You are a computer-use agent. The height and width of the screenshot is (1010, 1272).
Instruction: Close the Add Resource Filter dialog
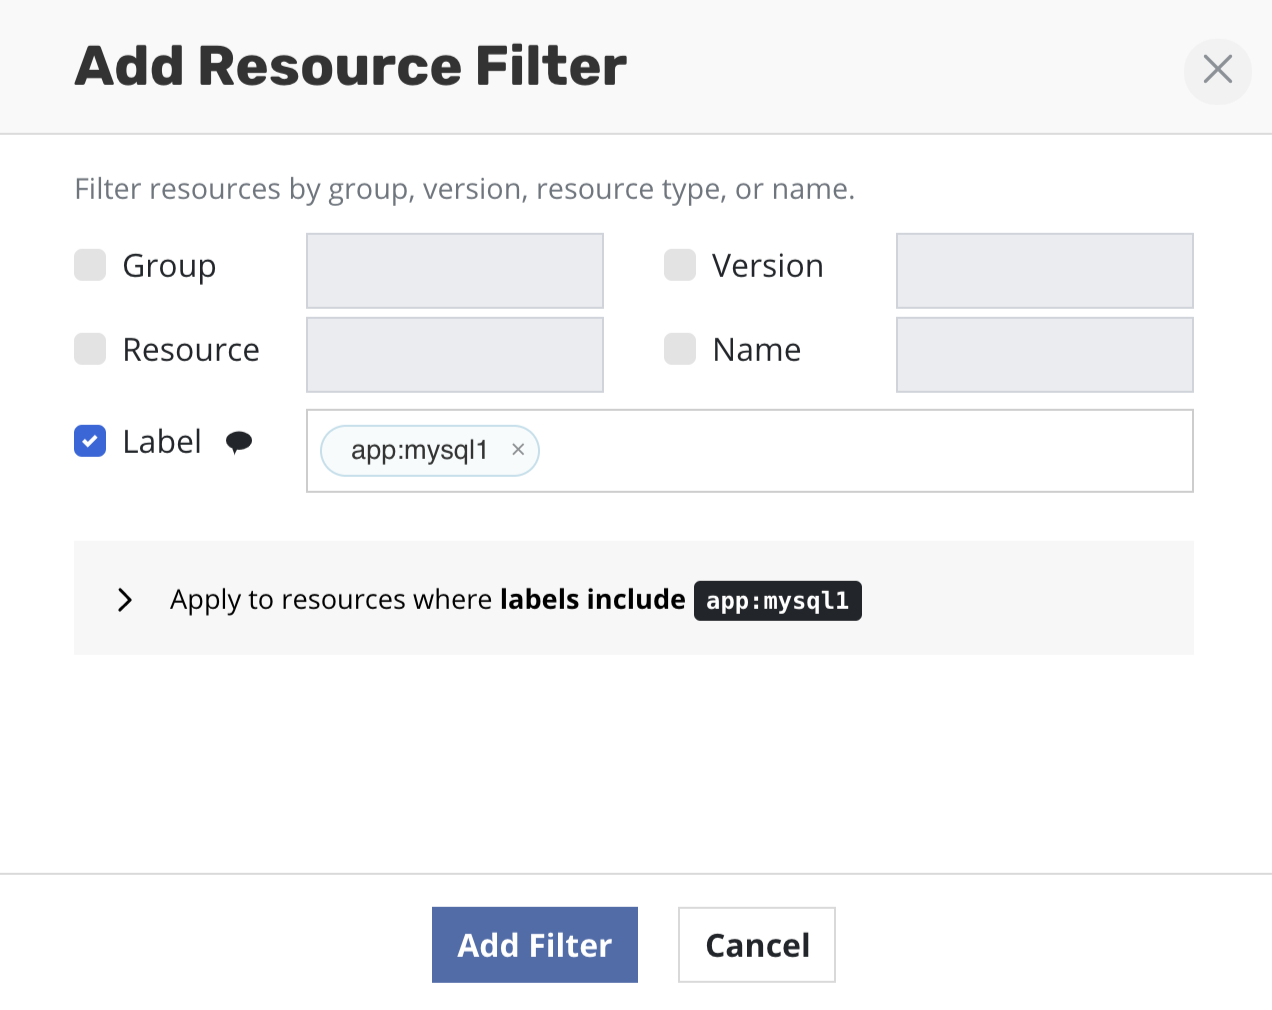[1217, 70]
